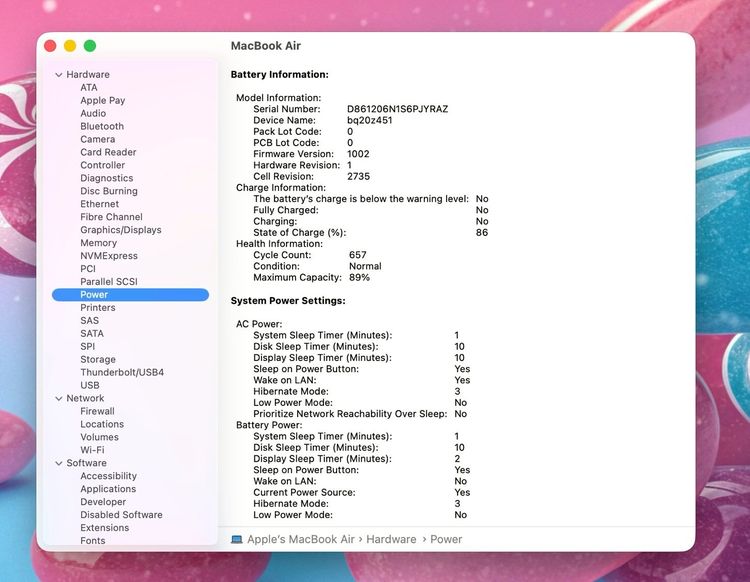Select Graphics/Displays in the sidebar
The width and height of the screenshot is (750, 582).
point(121,230)
